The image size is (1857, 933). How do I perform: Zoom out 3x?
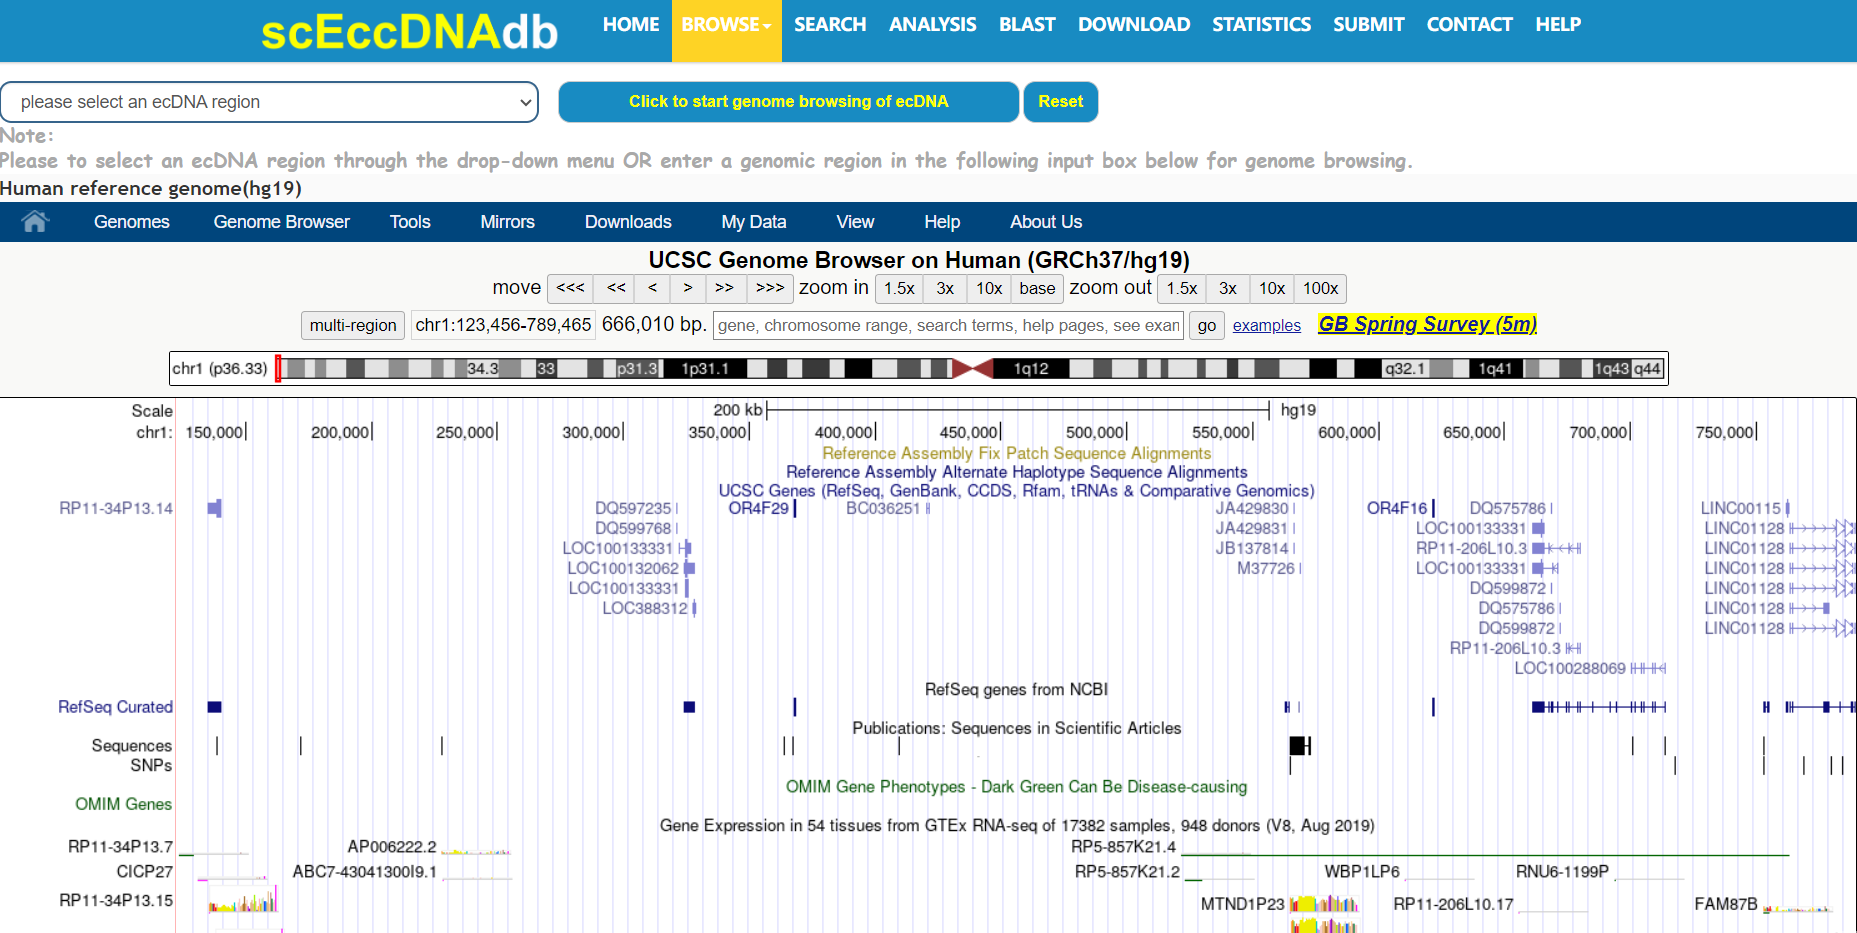click(1228, 288)
